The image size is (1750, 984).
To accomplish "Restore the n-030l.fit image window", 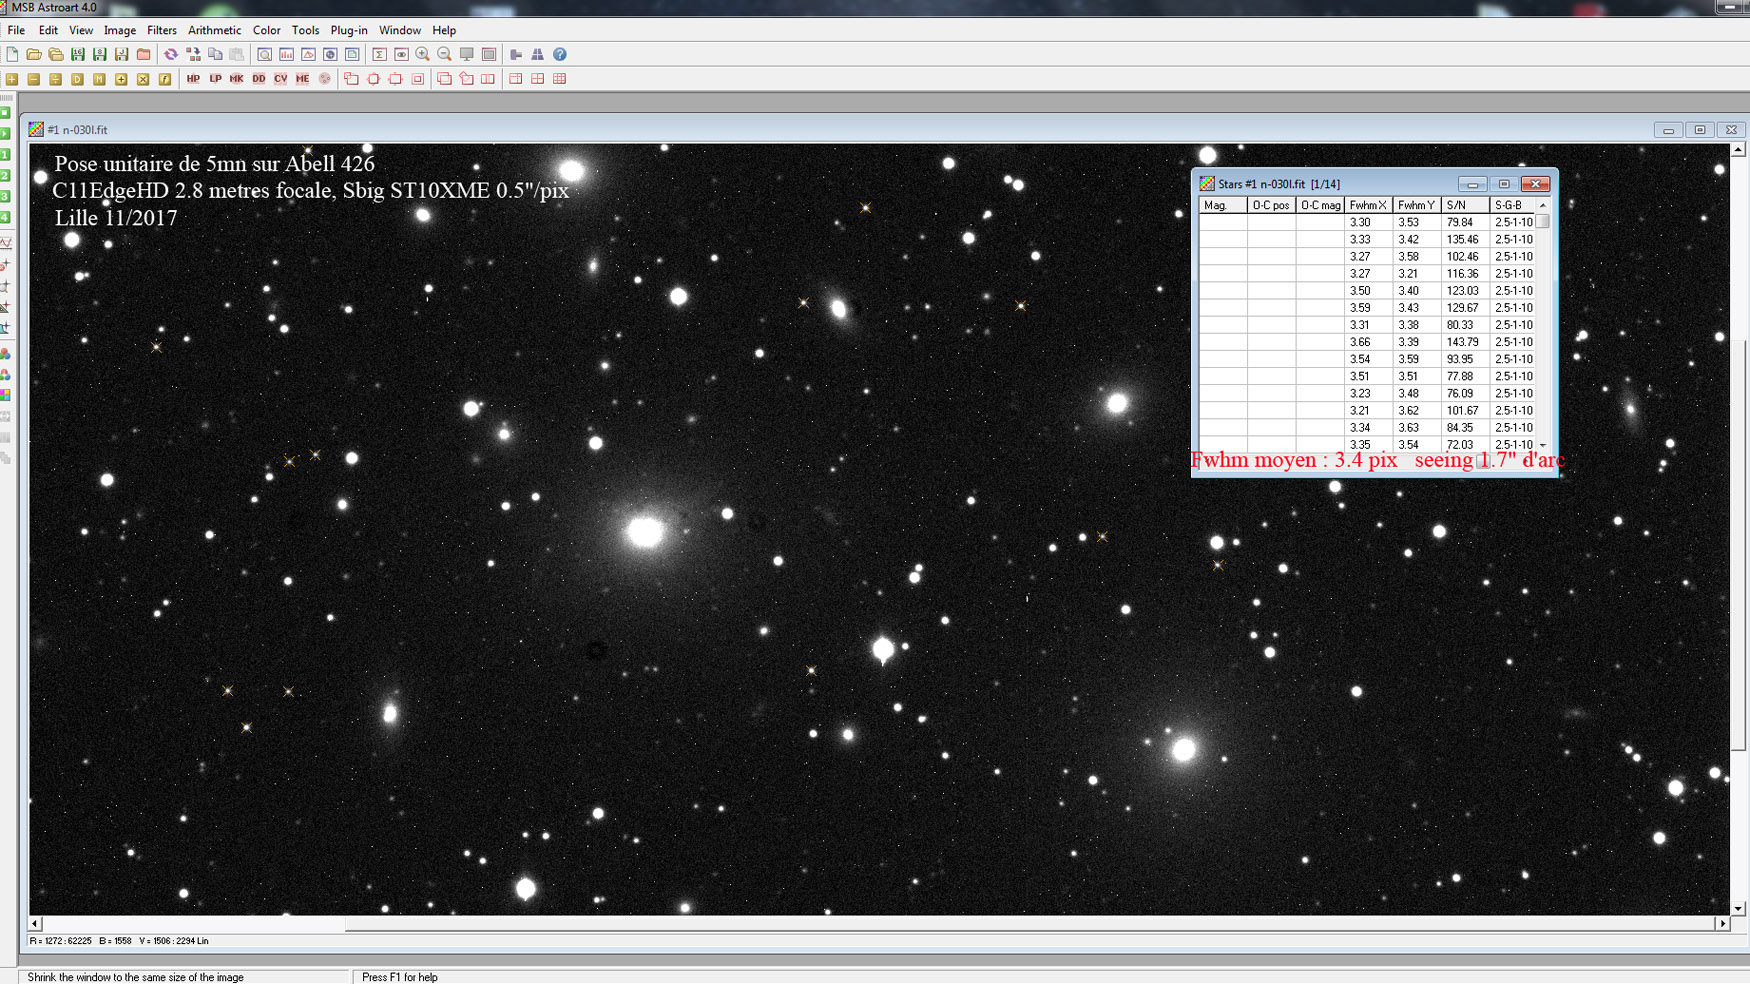I will pos(1700,130).
